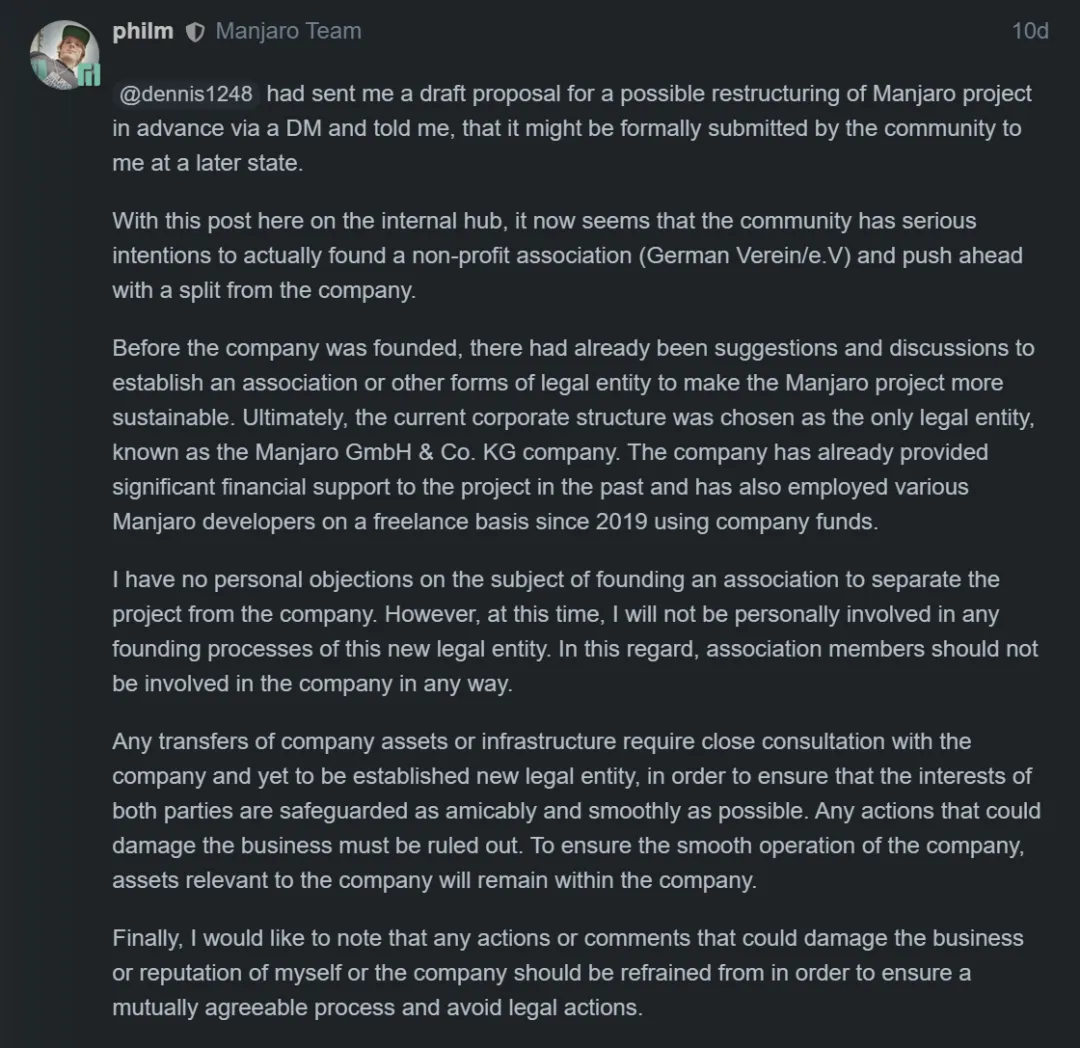Screen dimensions: 1080x1048
Task: Click the "Manjaro Team" user title
Action: point(288,31)
